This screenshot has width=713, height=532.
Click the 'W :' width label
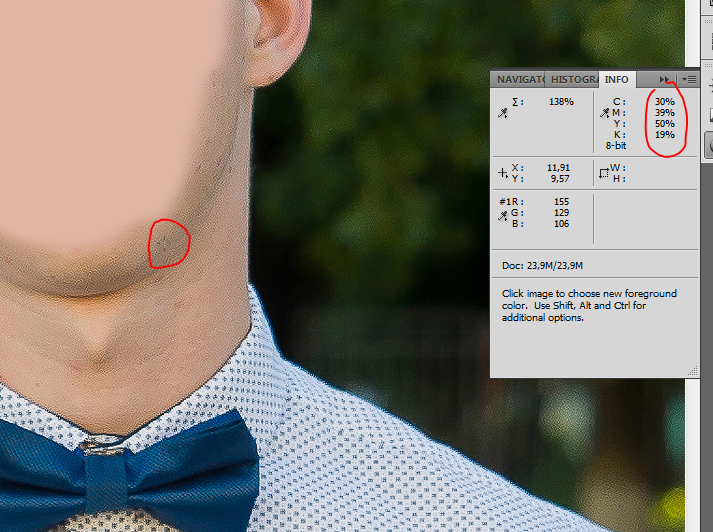(x=618, y=168)
